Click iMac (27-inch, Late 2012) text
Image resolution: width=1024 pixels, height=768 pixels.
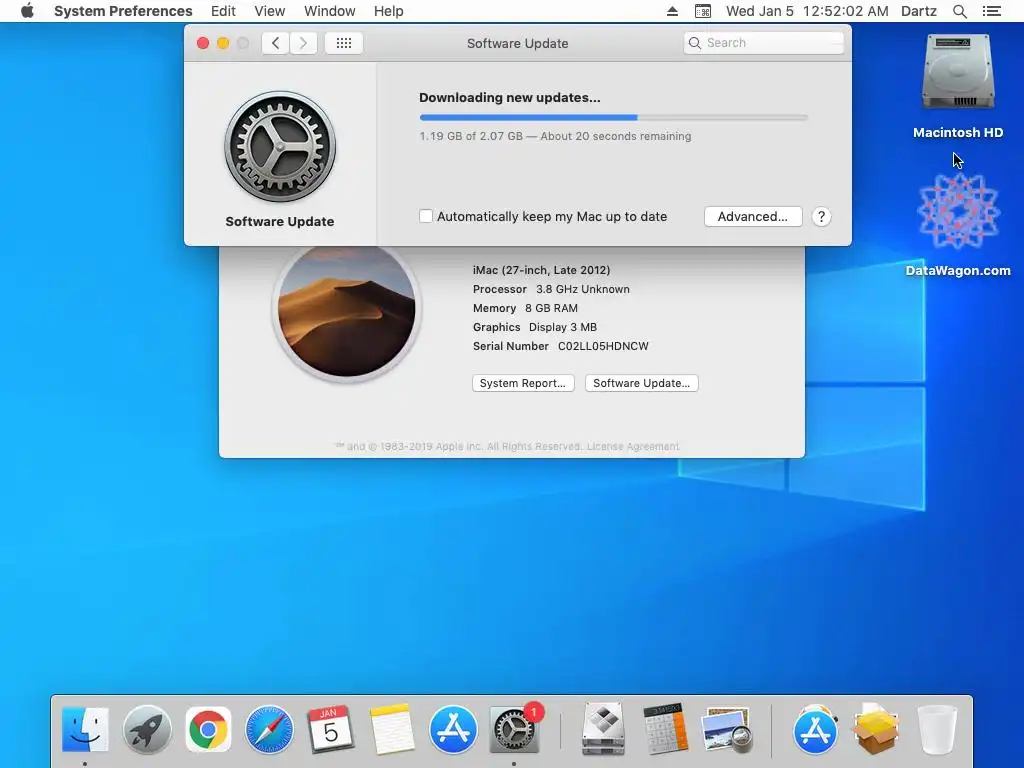tap(541, 270)
